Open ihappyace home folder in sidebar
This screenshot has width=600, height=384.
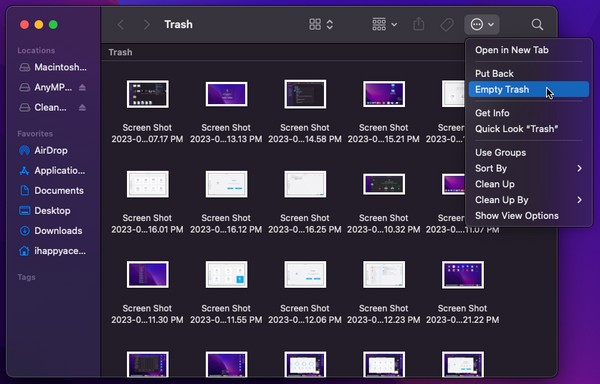[x=53, y=251]
